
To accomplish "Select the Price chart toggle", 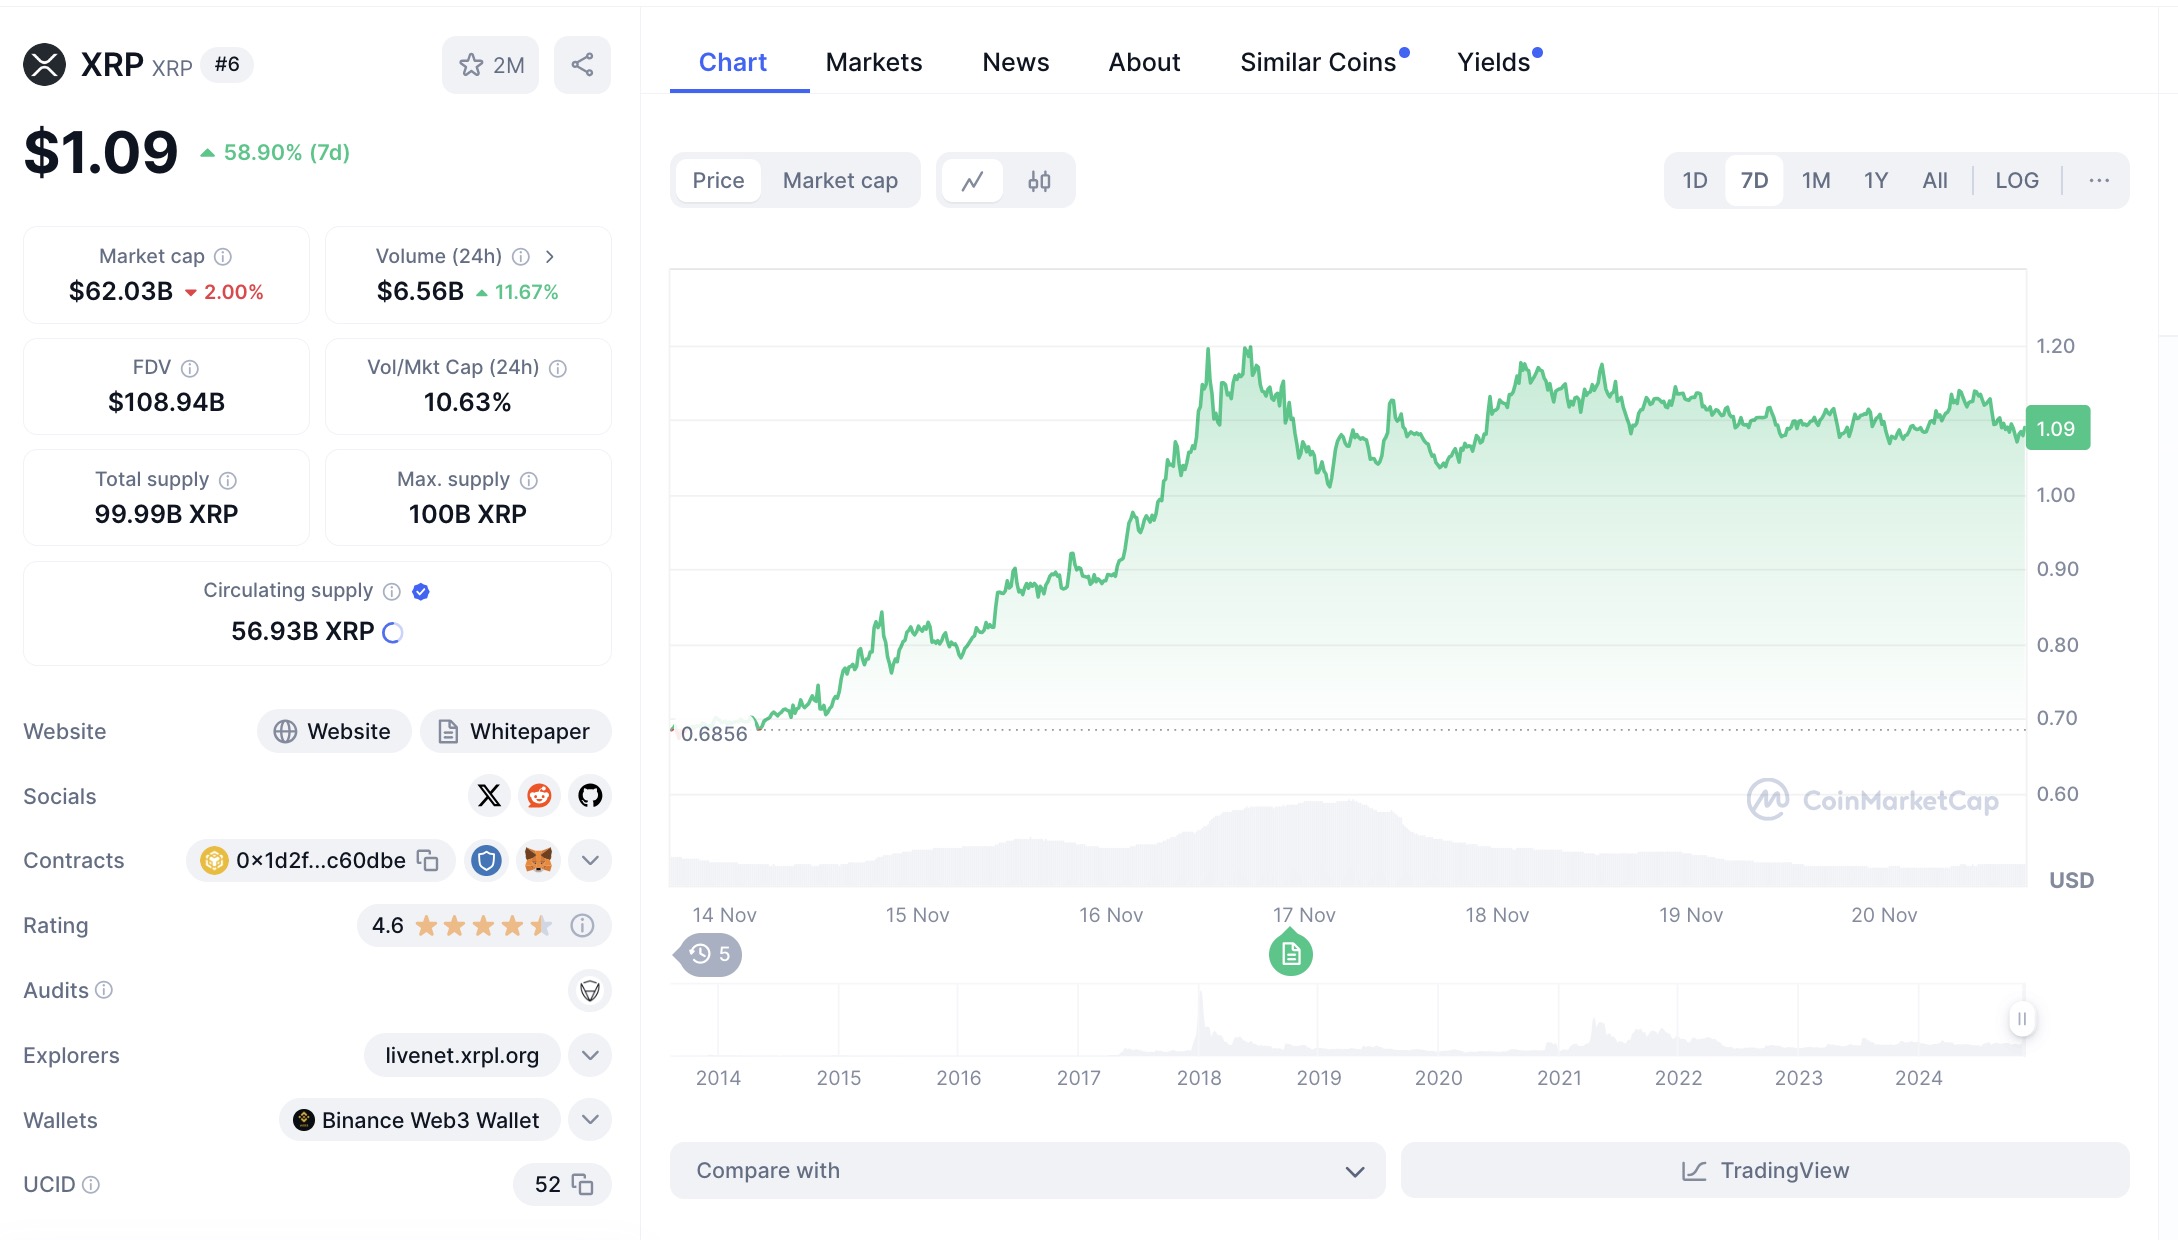I will point(718,181).
